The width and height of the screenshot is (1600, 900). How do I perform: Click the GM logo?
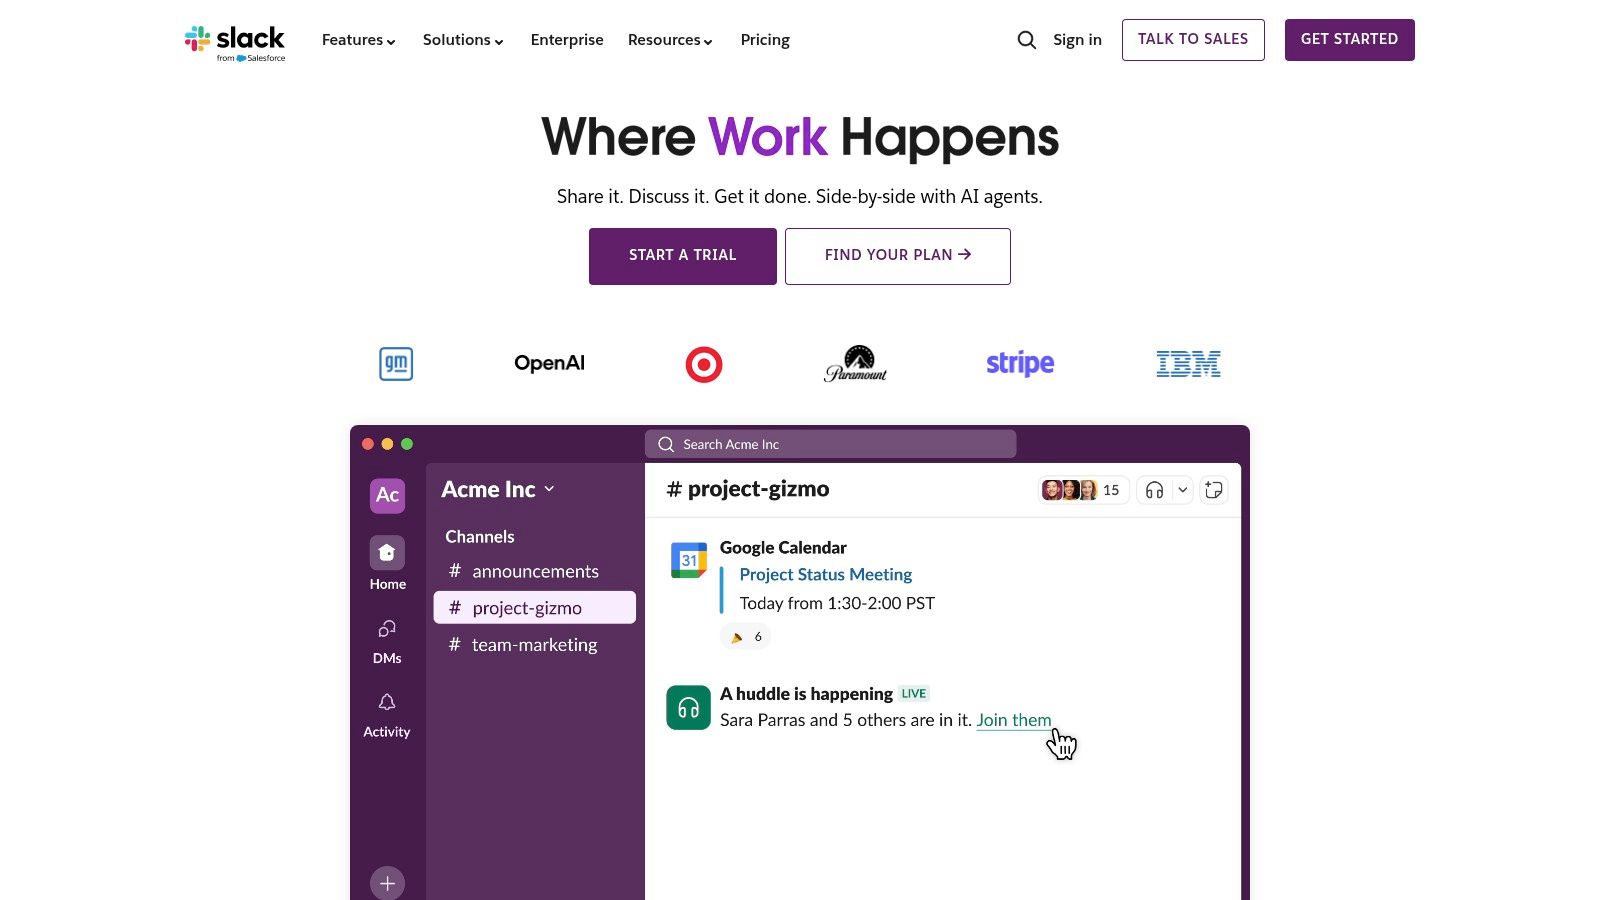click(396, 364)
